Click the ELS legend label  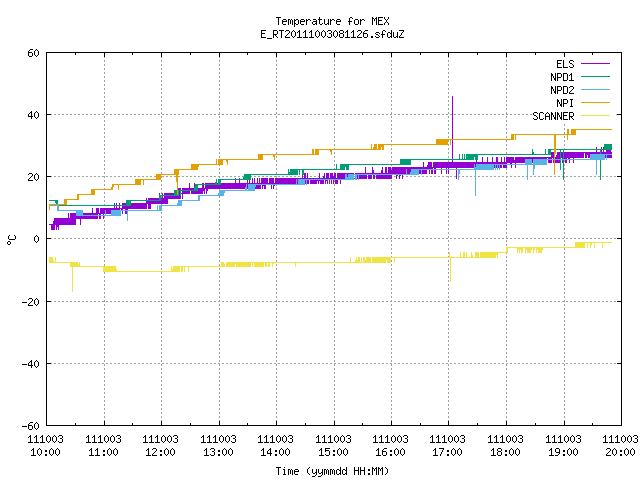point(565,64)
